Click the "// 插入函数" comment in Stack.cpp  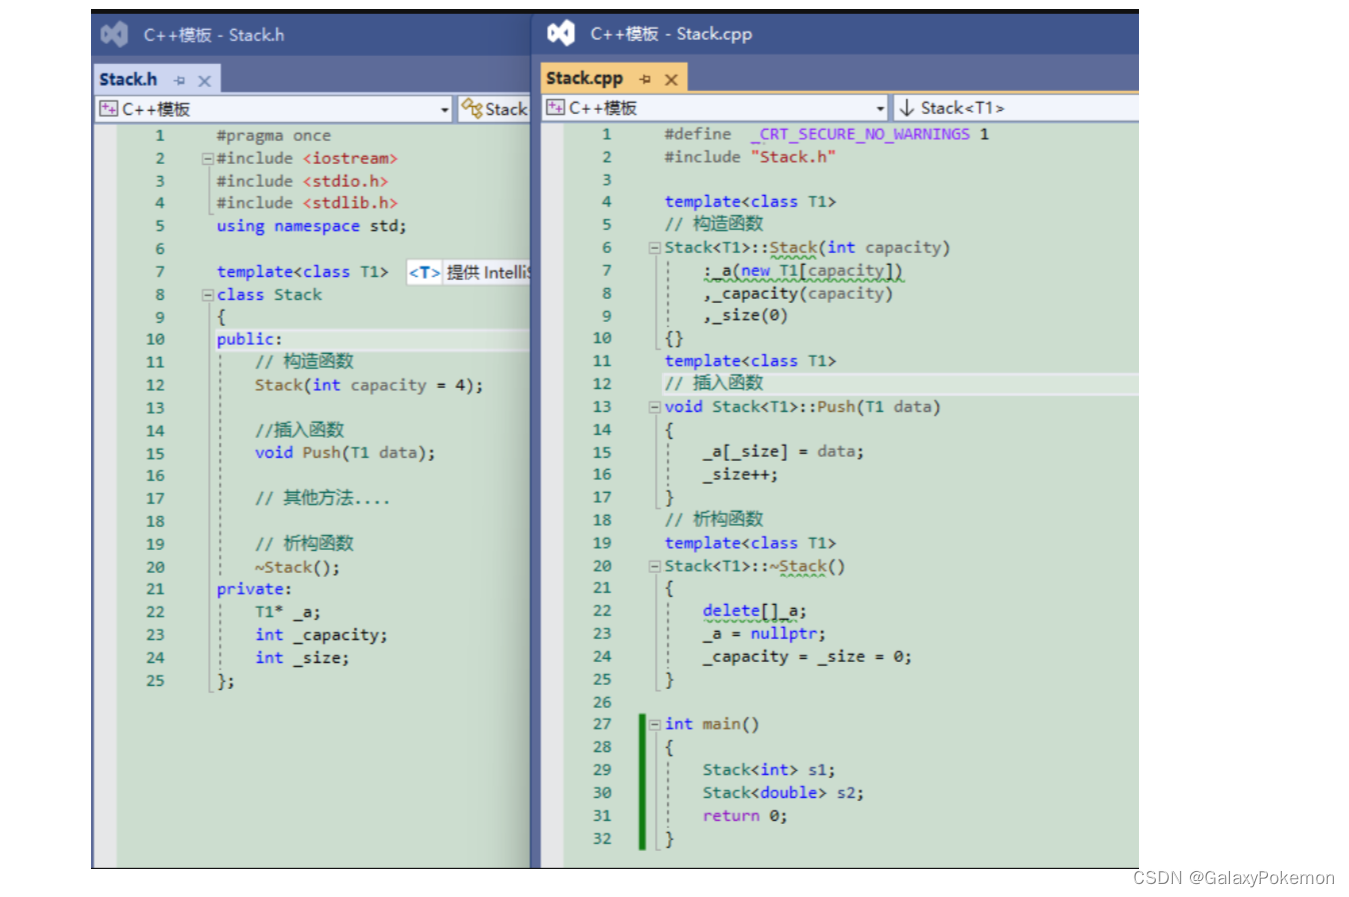[x=714, y=383]
